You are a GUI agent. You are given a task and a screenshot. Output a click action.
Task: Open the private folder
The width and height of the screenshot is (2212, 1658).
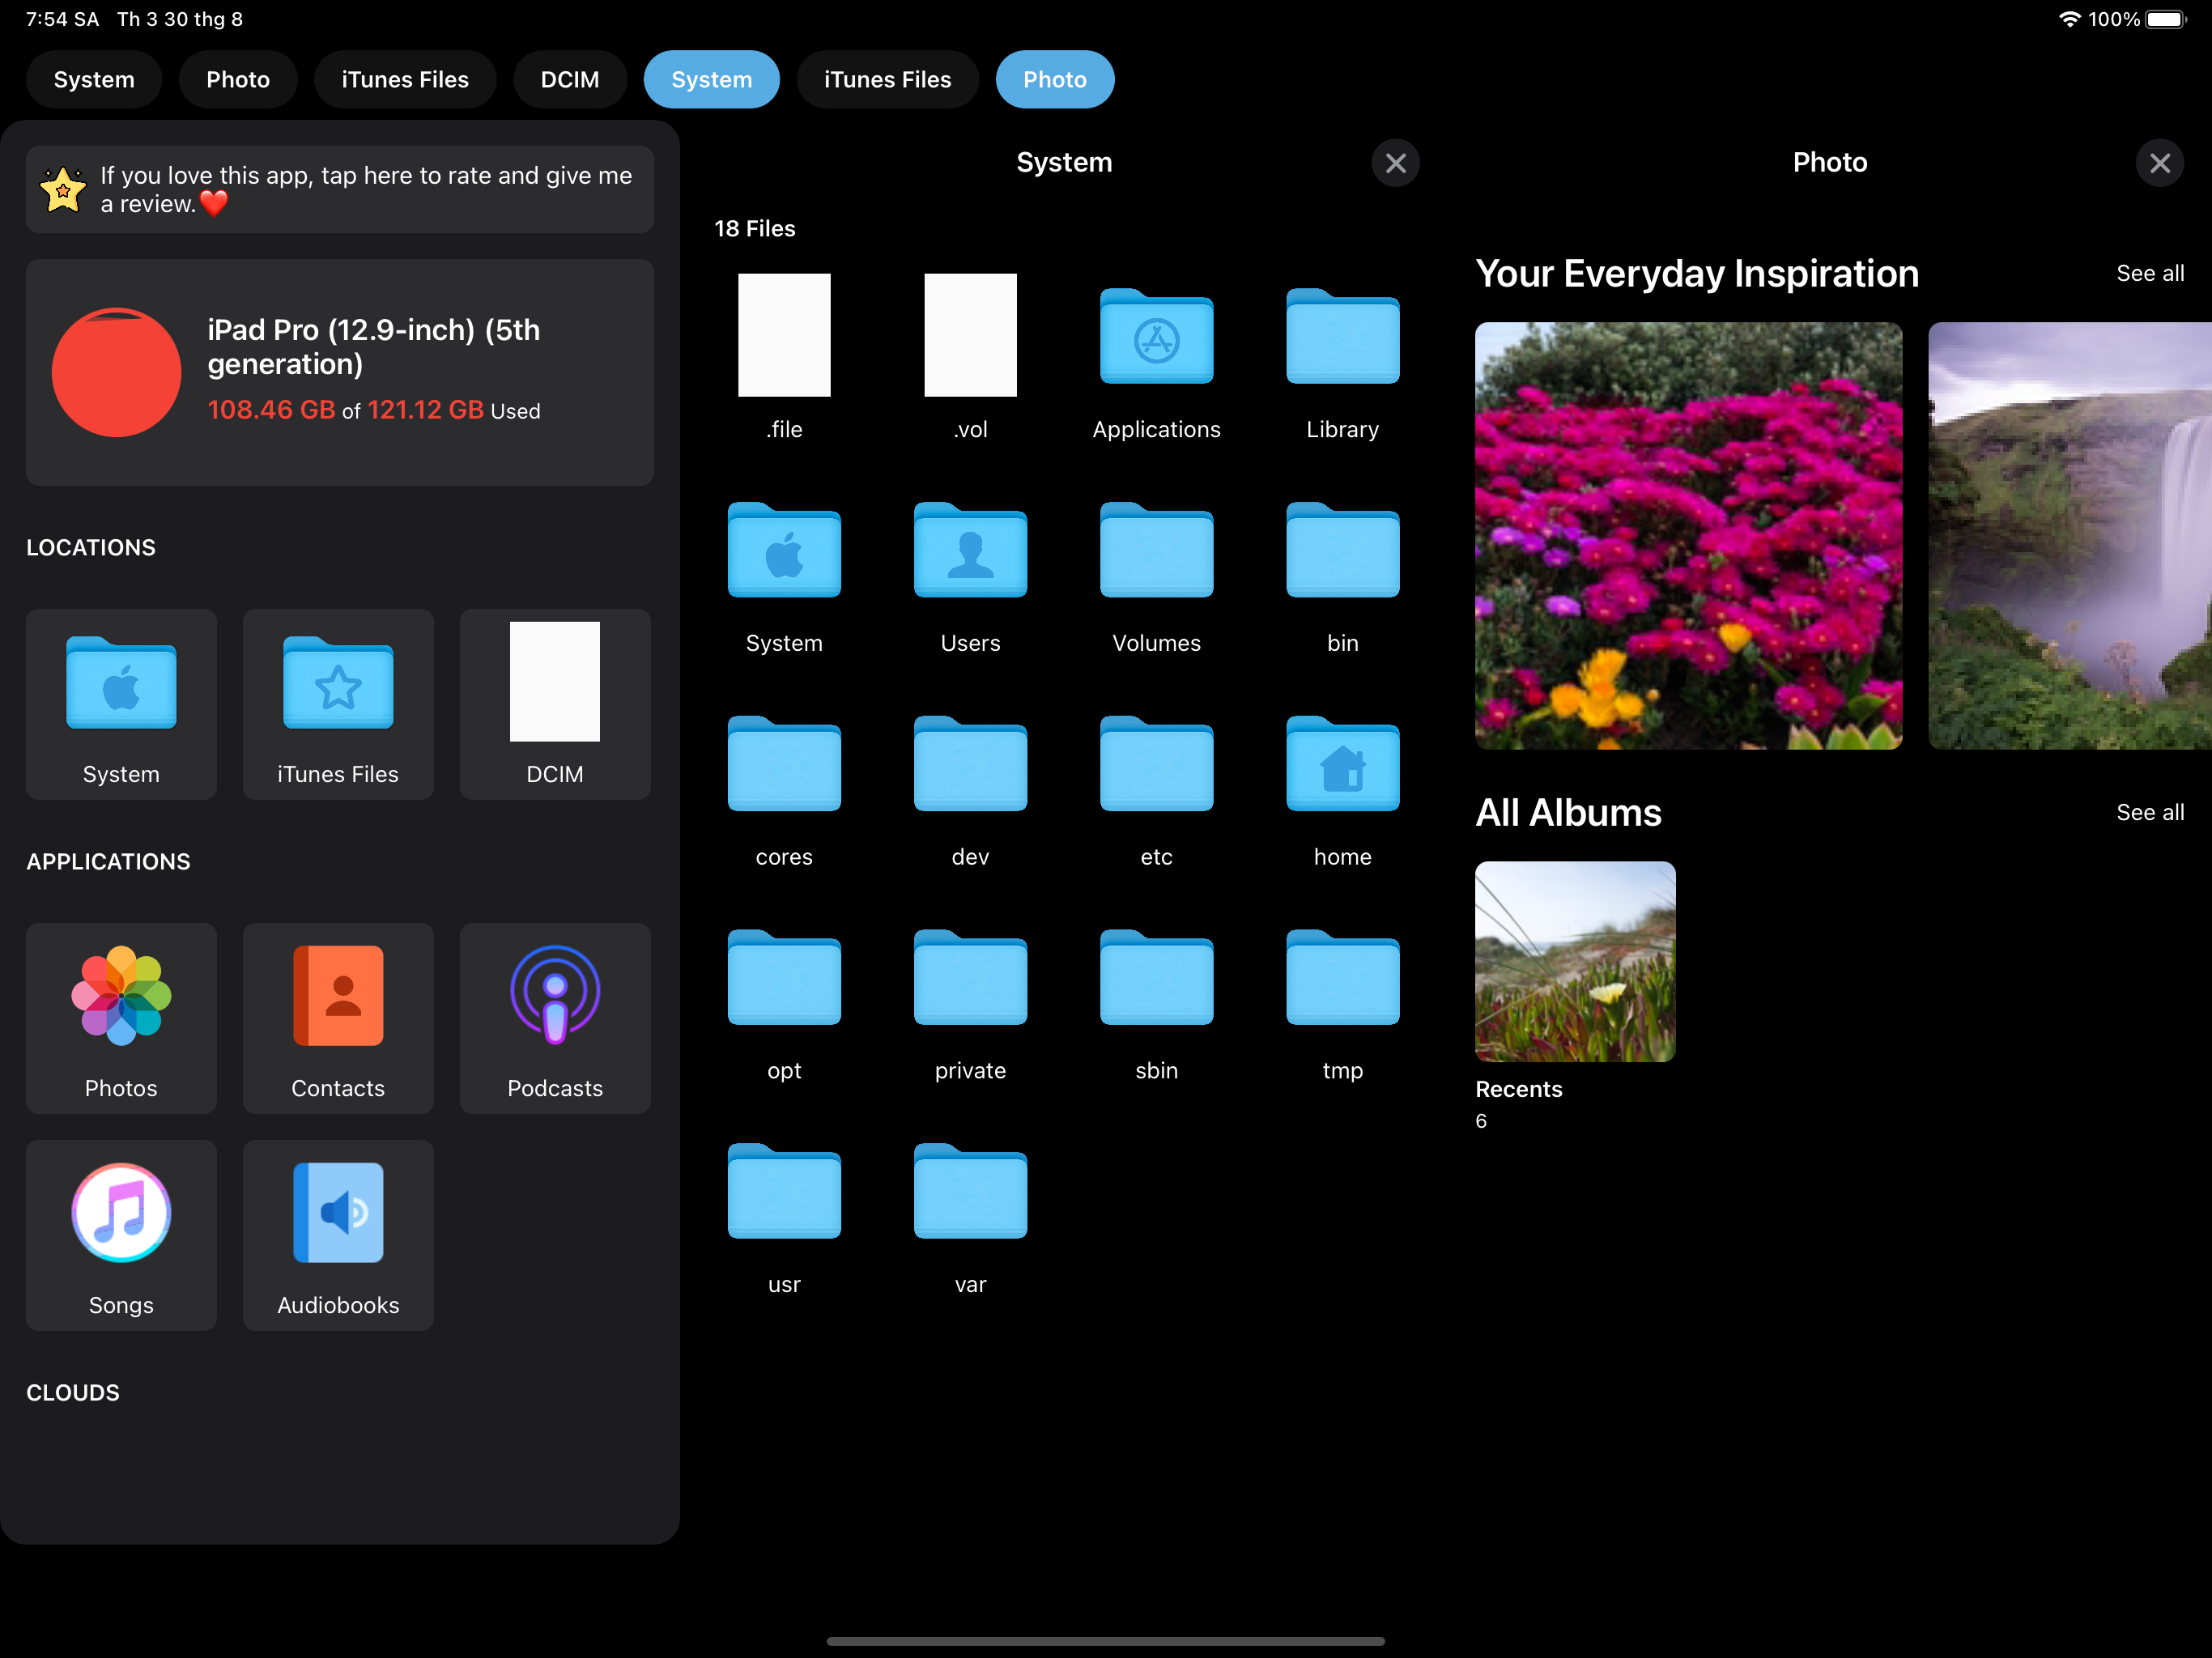pyautogui.click(x=970, y=981)
